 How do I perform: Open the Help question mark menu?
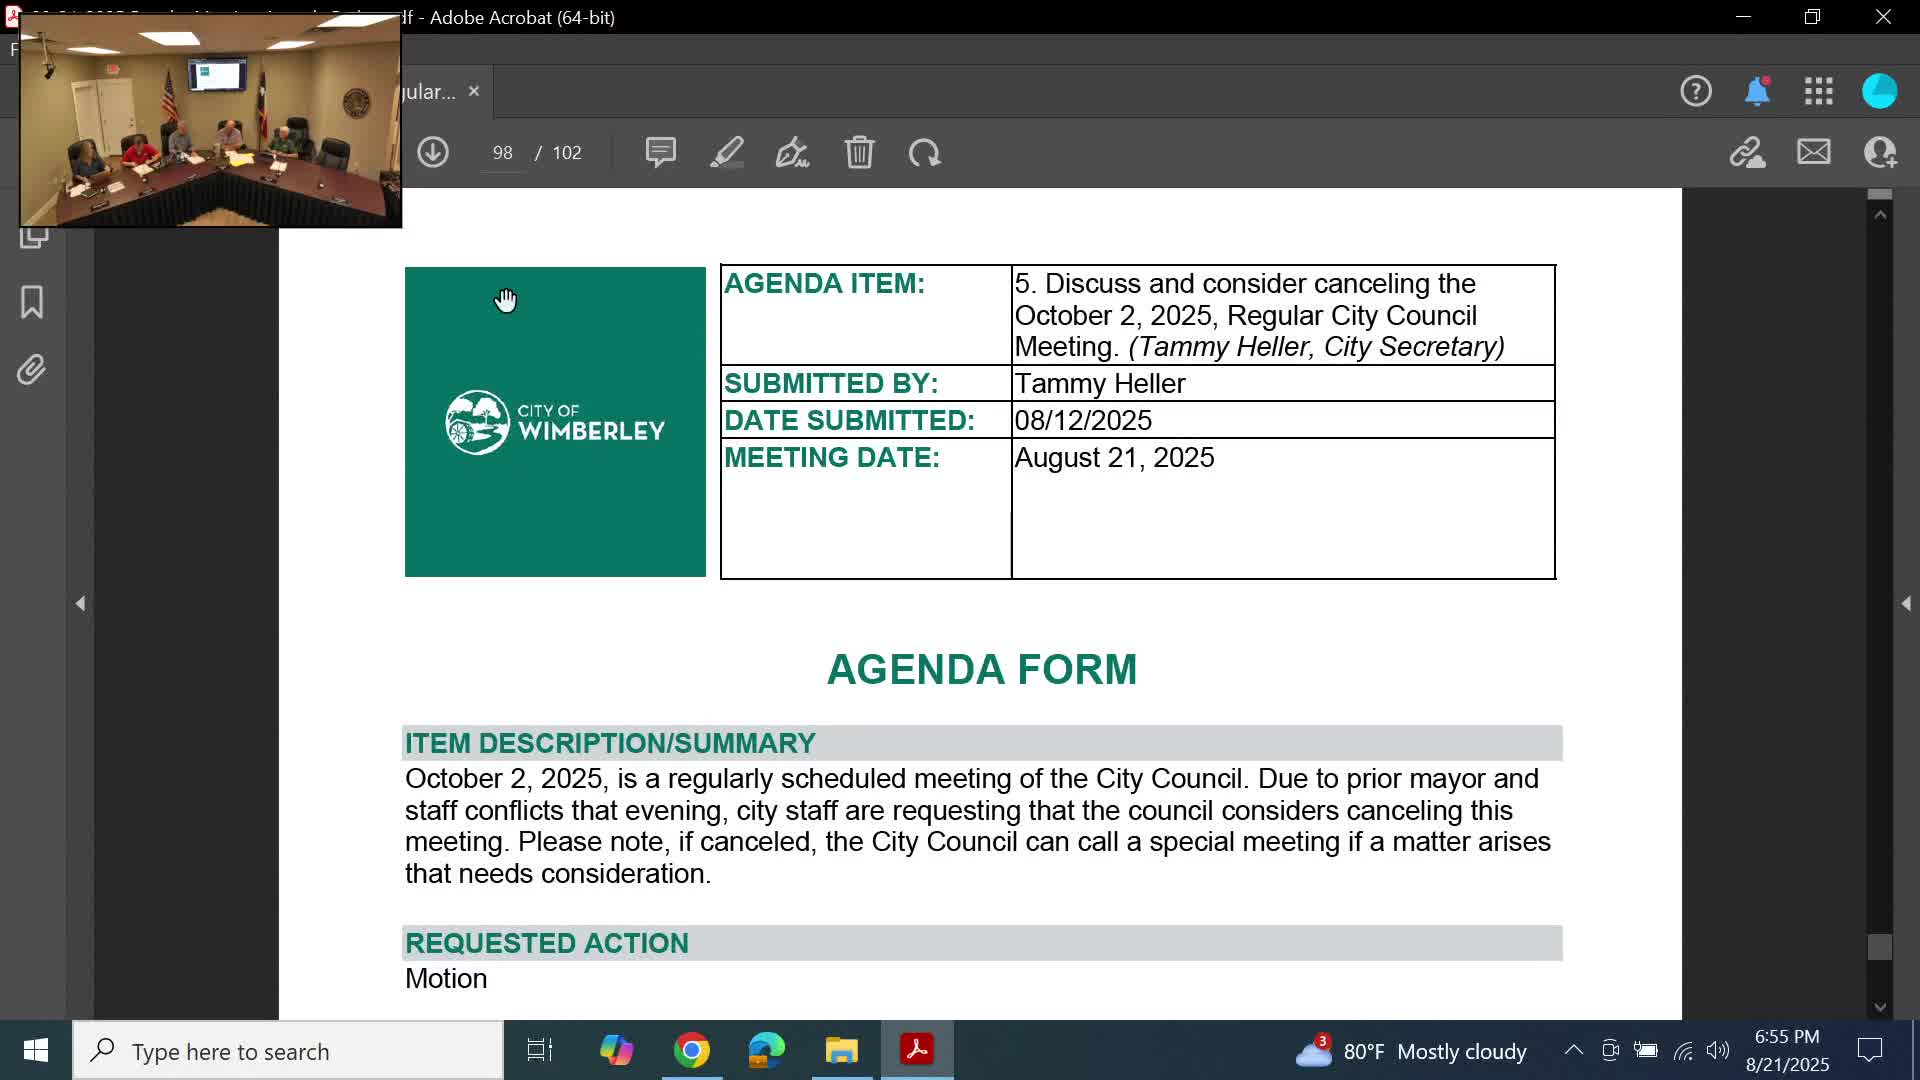[x=1696, y=91]
